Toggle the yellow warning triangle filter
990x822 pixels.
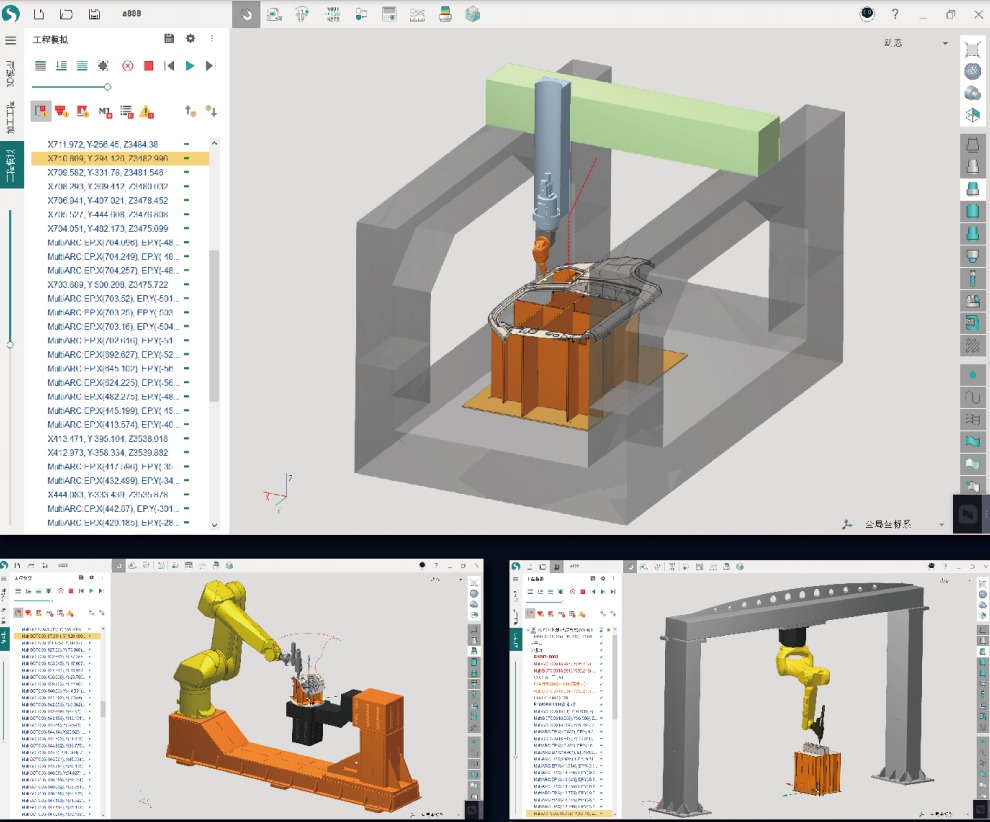click(146, 112)
